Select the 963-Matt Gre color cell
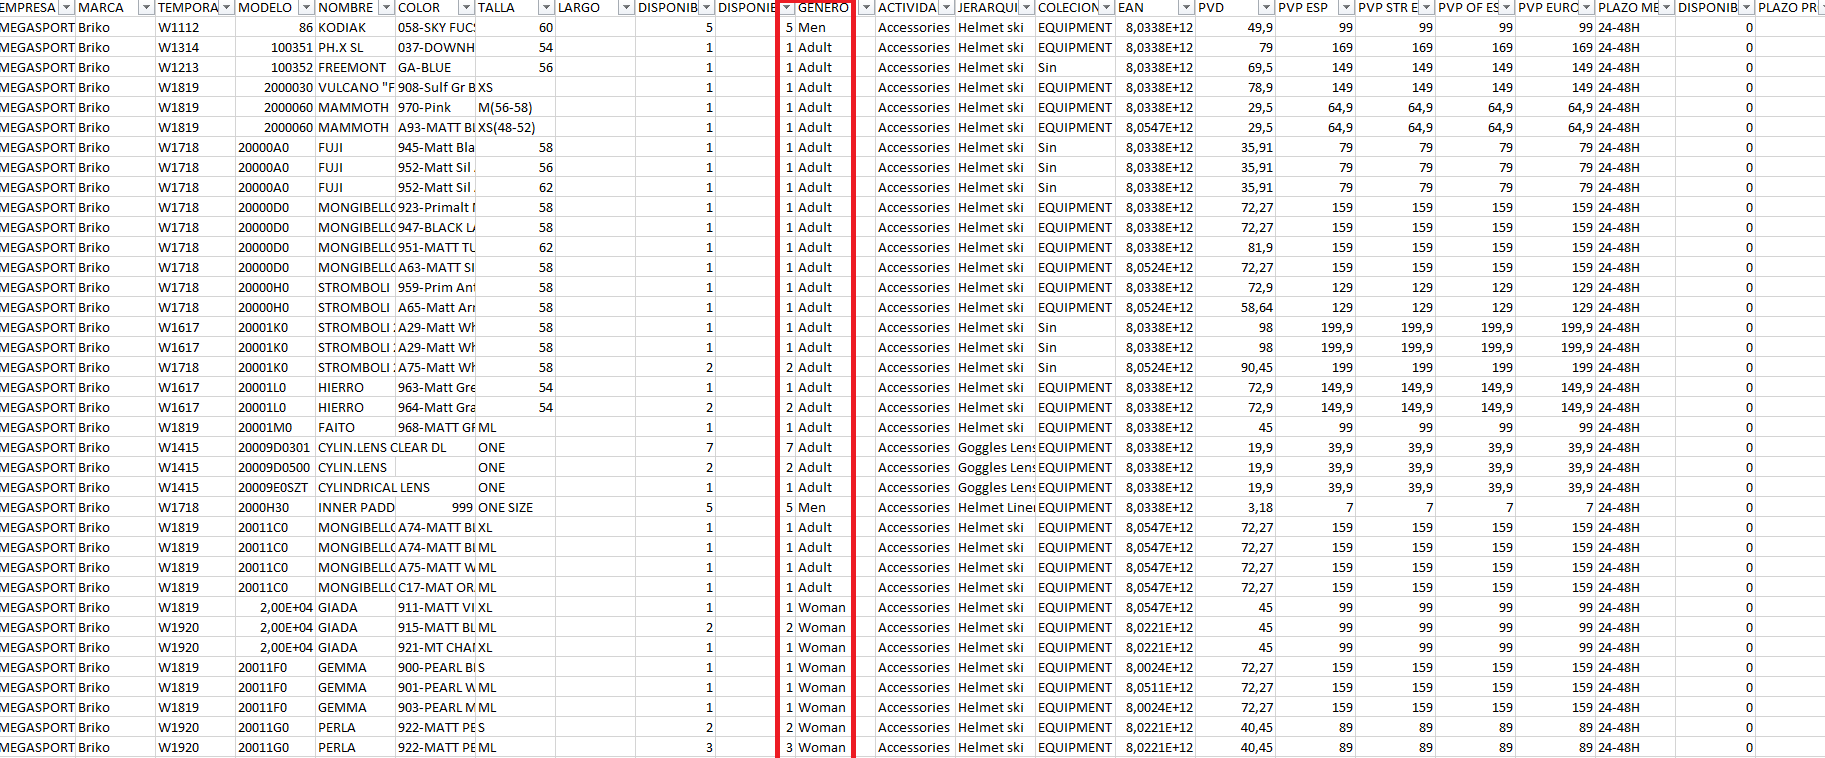Image resolution: width=1825 pixels, height=758 pixels. point(435,388)
